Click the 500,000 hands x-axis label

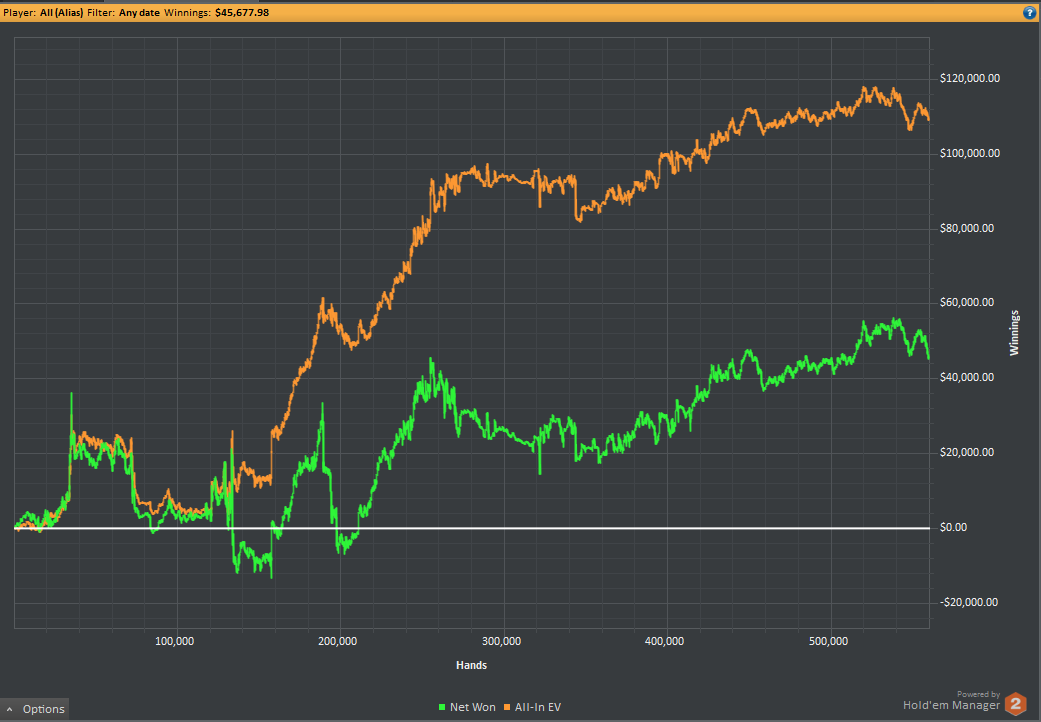point(831,642)
